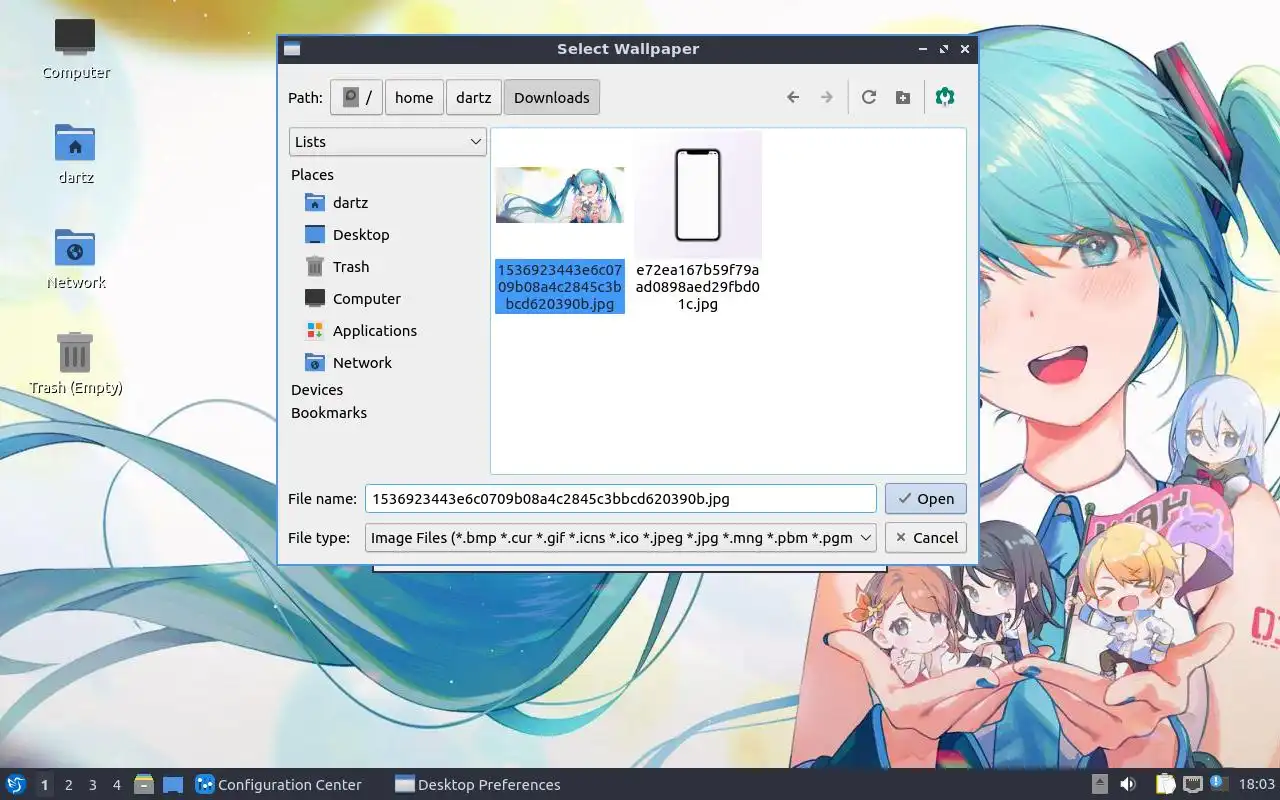Screen dimensions: 1280x800
Task: Switch to workspace 4 in the pager
Action: [x=116, y=785]
